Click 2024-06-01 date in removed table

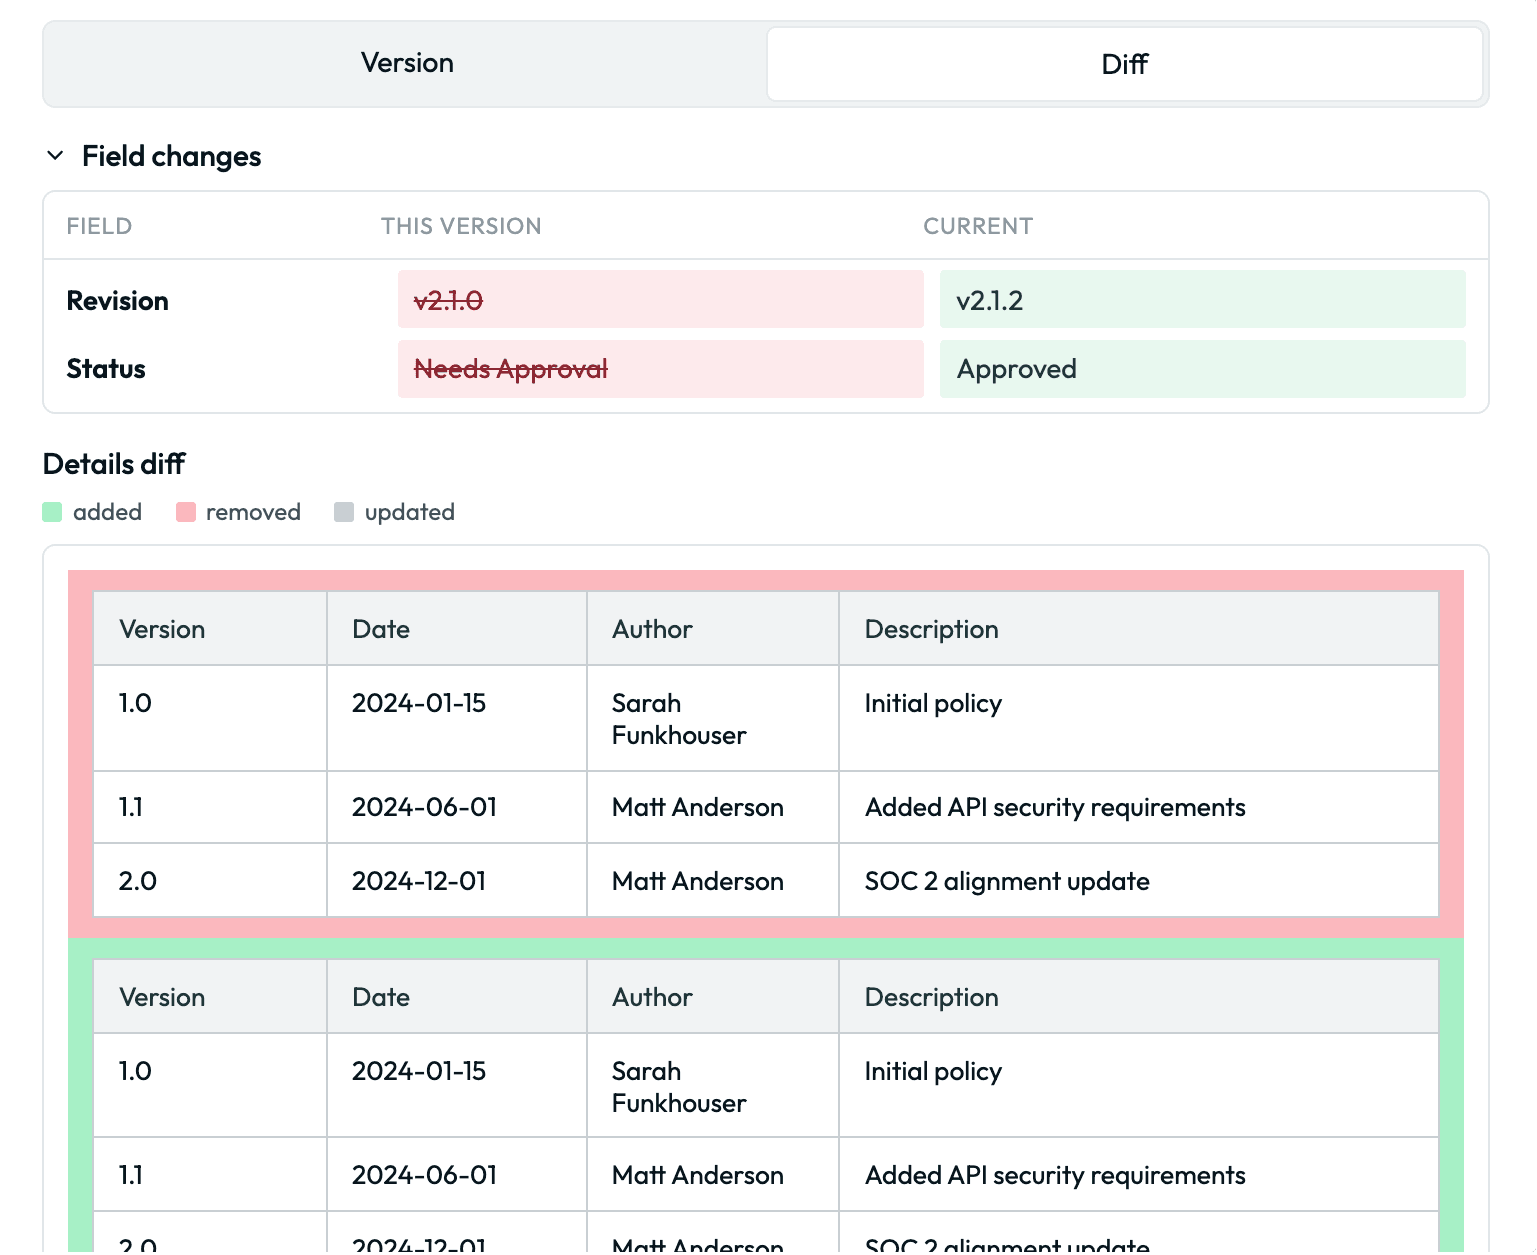click(424, 807)
